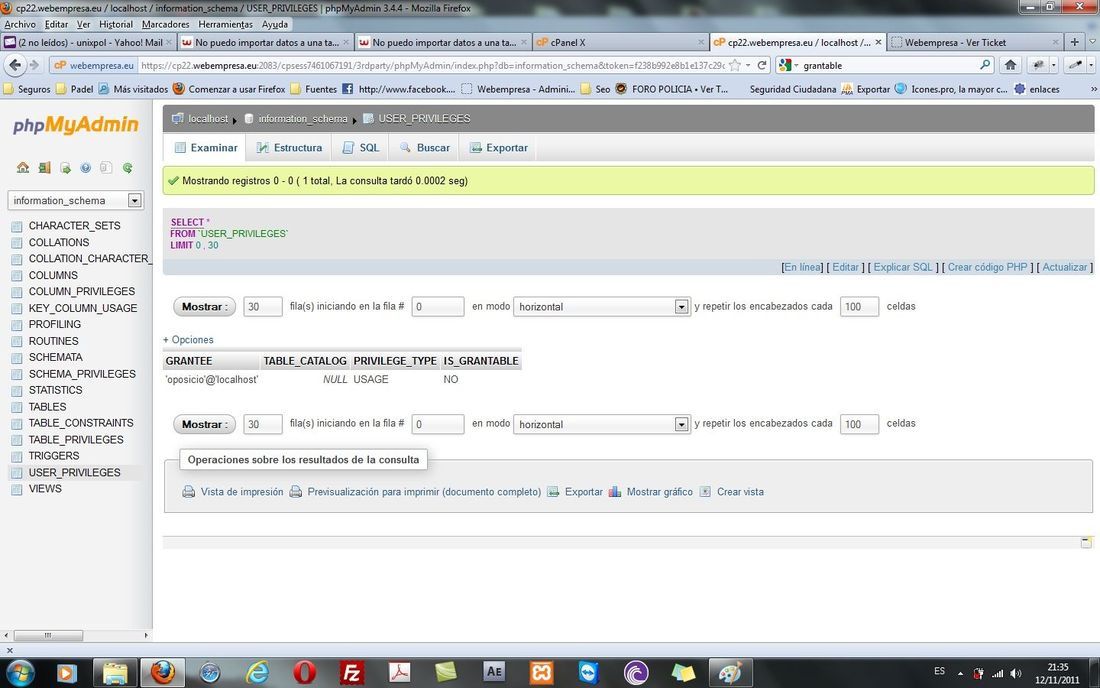
Task: Open a new tab with the plus button
Action: tap(1074, 42)
